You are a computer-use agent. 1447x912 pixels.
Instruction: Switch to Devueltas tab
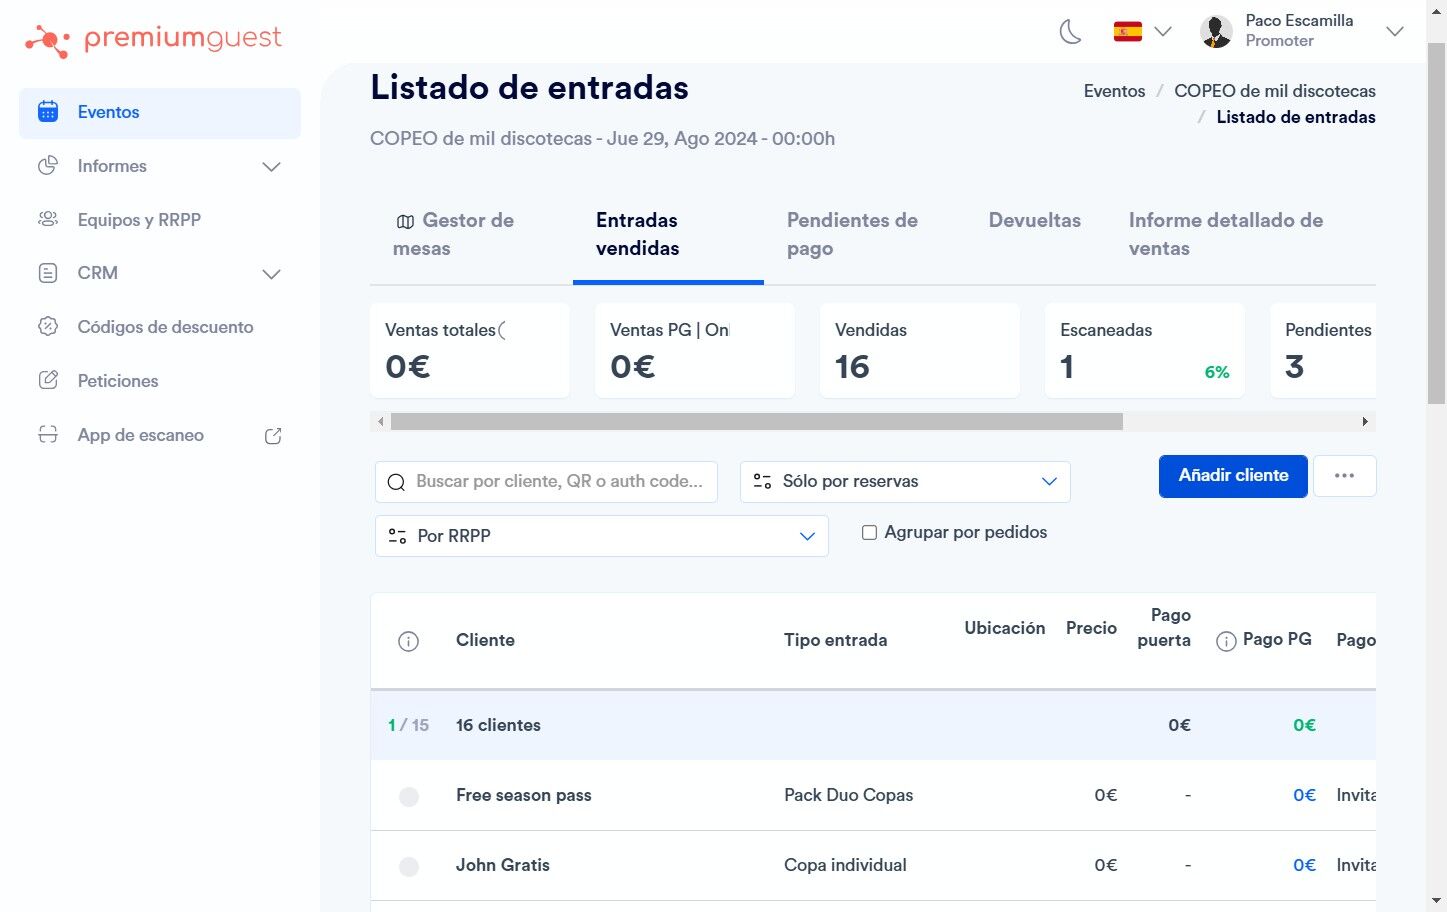coord(1035,220)
